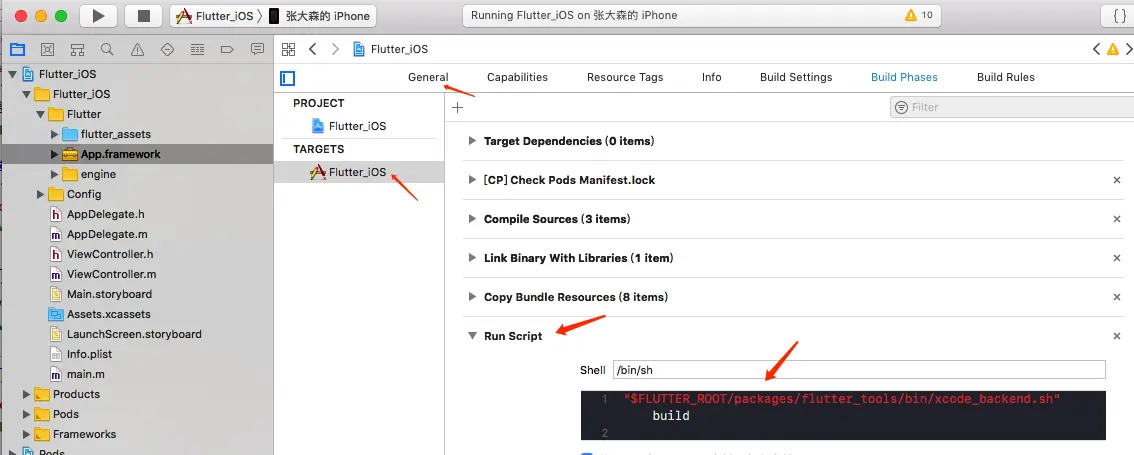1134x455 pixels.
Task: Click the Filter search field
Action: coord(1012,107)
